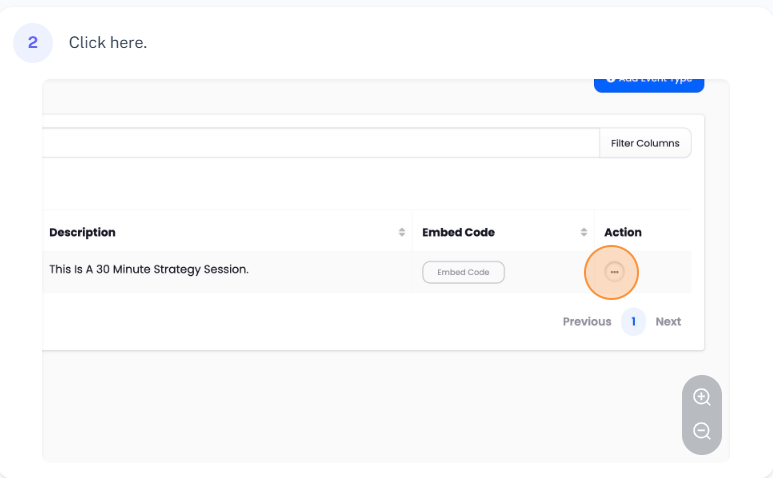773x478 pixels.
Task: Go to the Next page
Action: pyautogui.click(x=668, y=321)
